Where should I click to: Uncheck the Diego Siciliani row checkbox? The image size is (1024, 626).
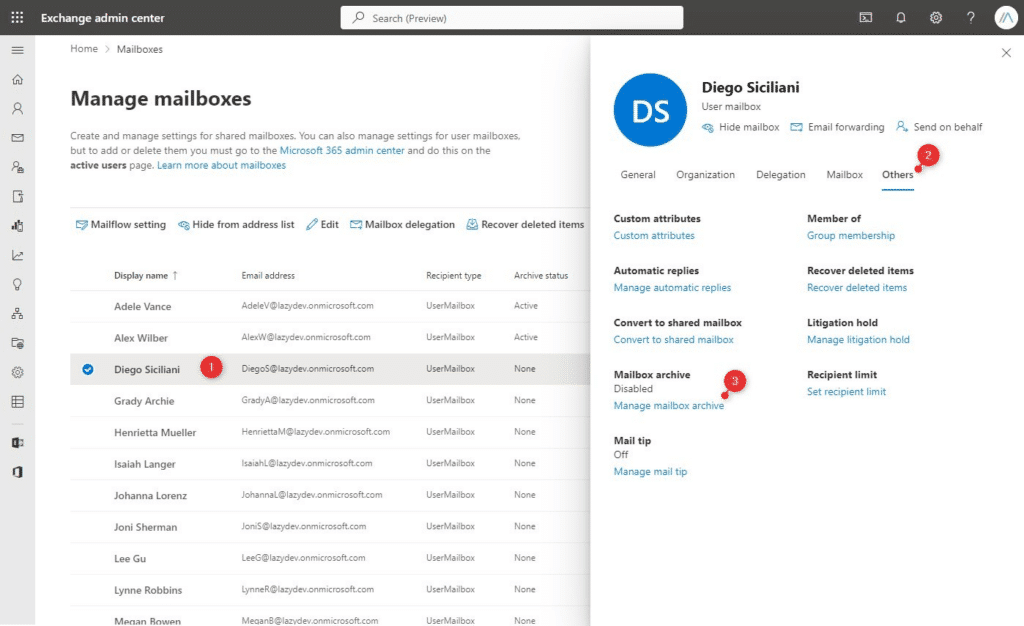88,369
